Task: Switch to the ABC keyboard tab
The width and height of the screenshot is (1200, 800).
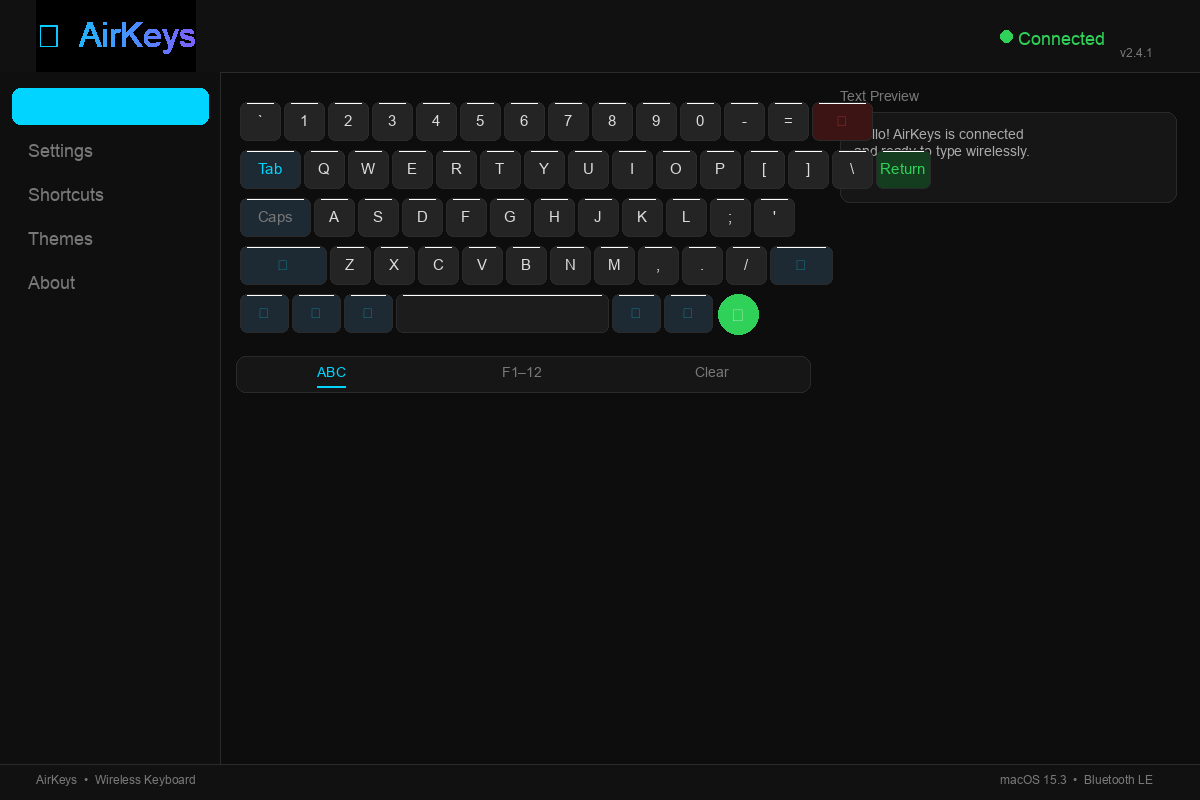Action: 331,372
